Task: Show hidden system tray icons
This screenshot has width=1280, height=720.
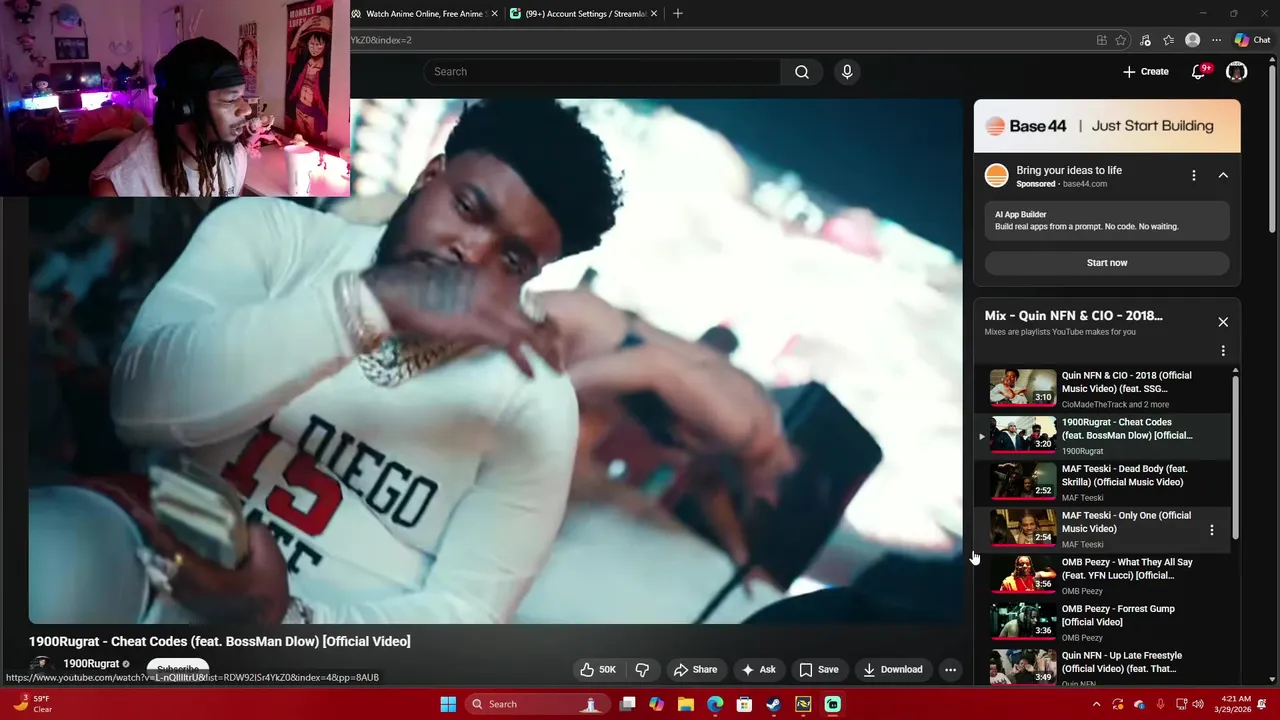Action: click(x=1096, y=704)
